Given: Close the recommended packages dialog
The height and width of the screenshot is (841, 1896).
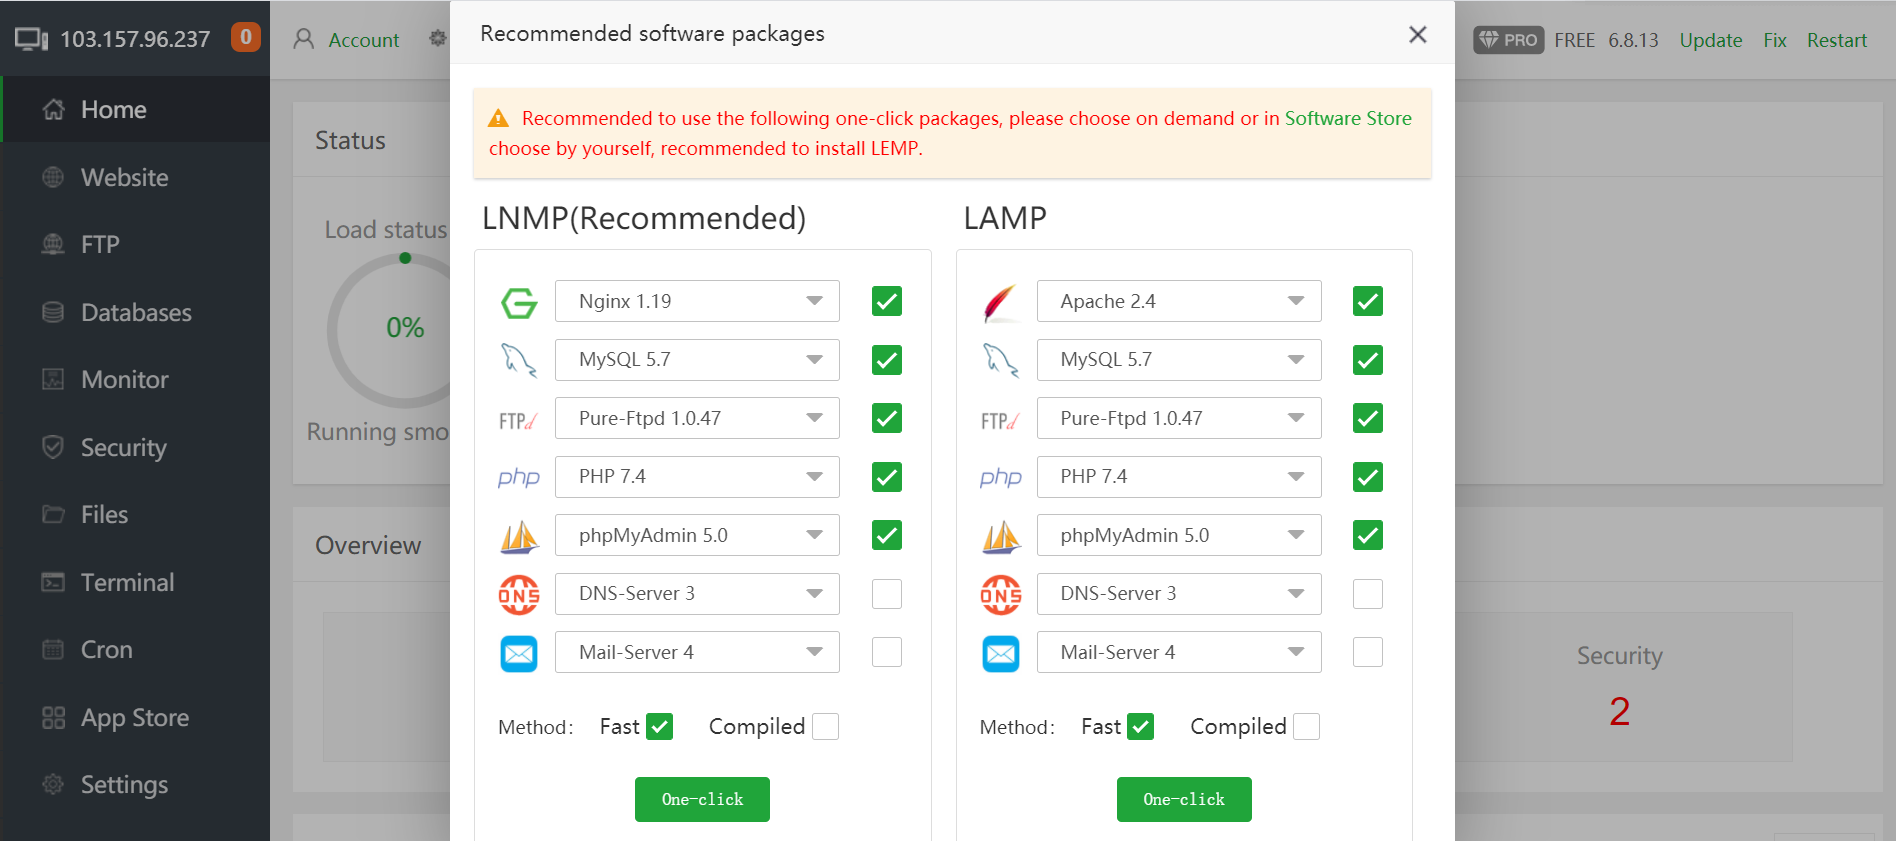Looking at the screenshot, I should pyautogui.click(x=1417, y=35).
